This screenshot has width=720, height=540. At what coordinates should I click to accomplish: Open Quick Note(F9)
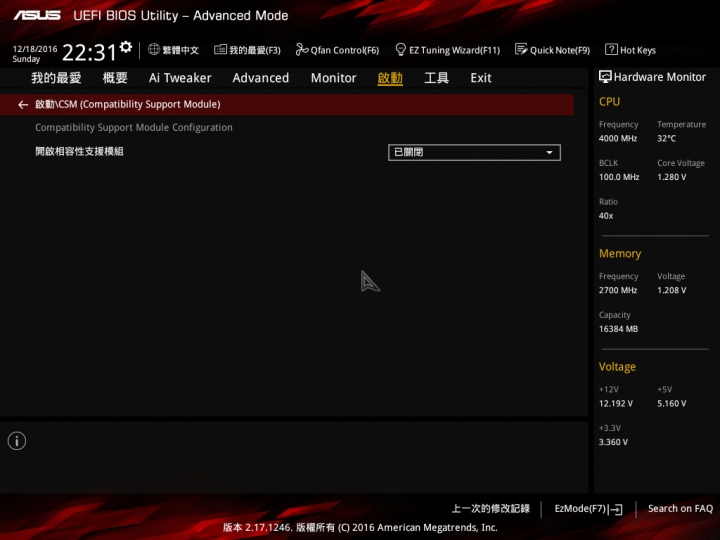(552, 50)
